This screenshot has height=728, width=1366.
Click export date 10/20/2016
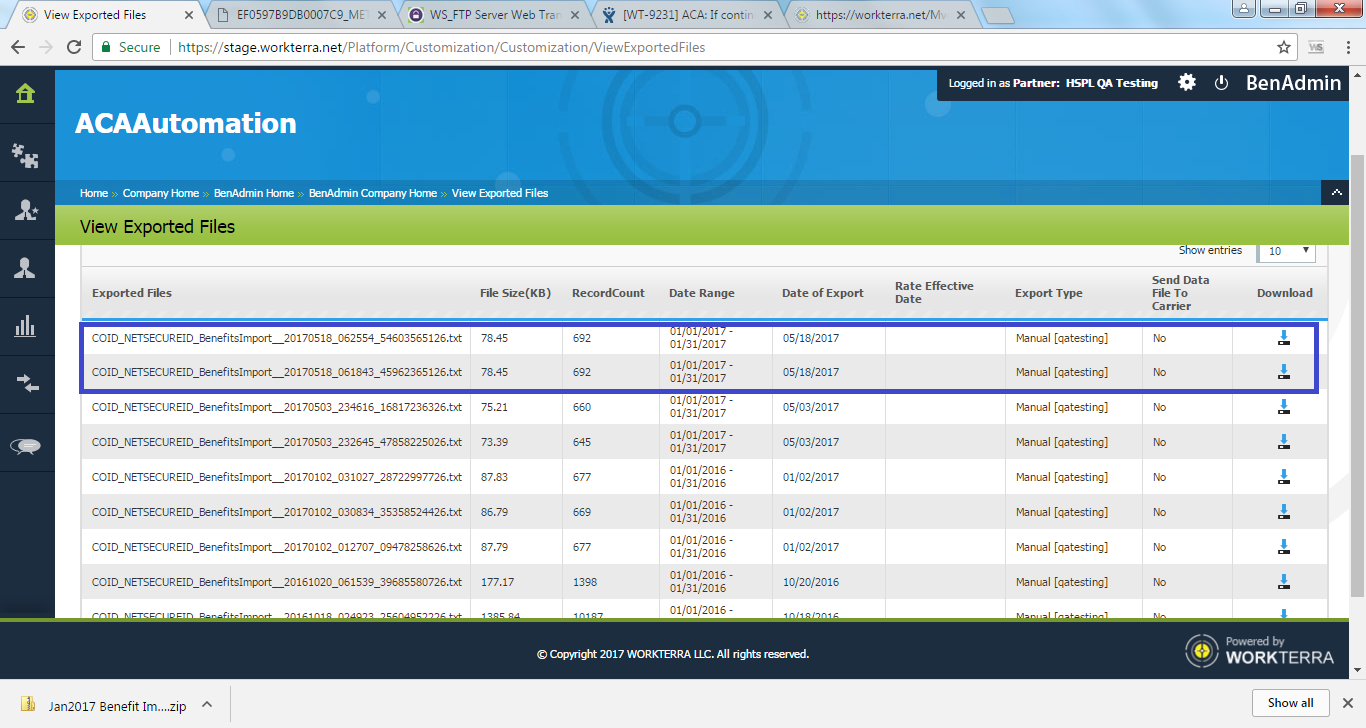point(811,582)
